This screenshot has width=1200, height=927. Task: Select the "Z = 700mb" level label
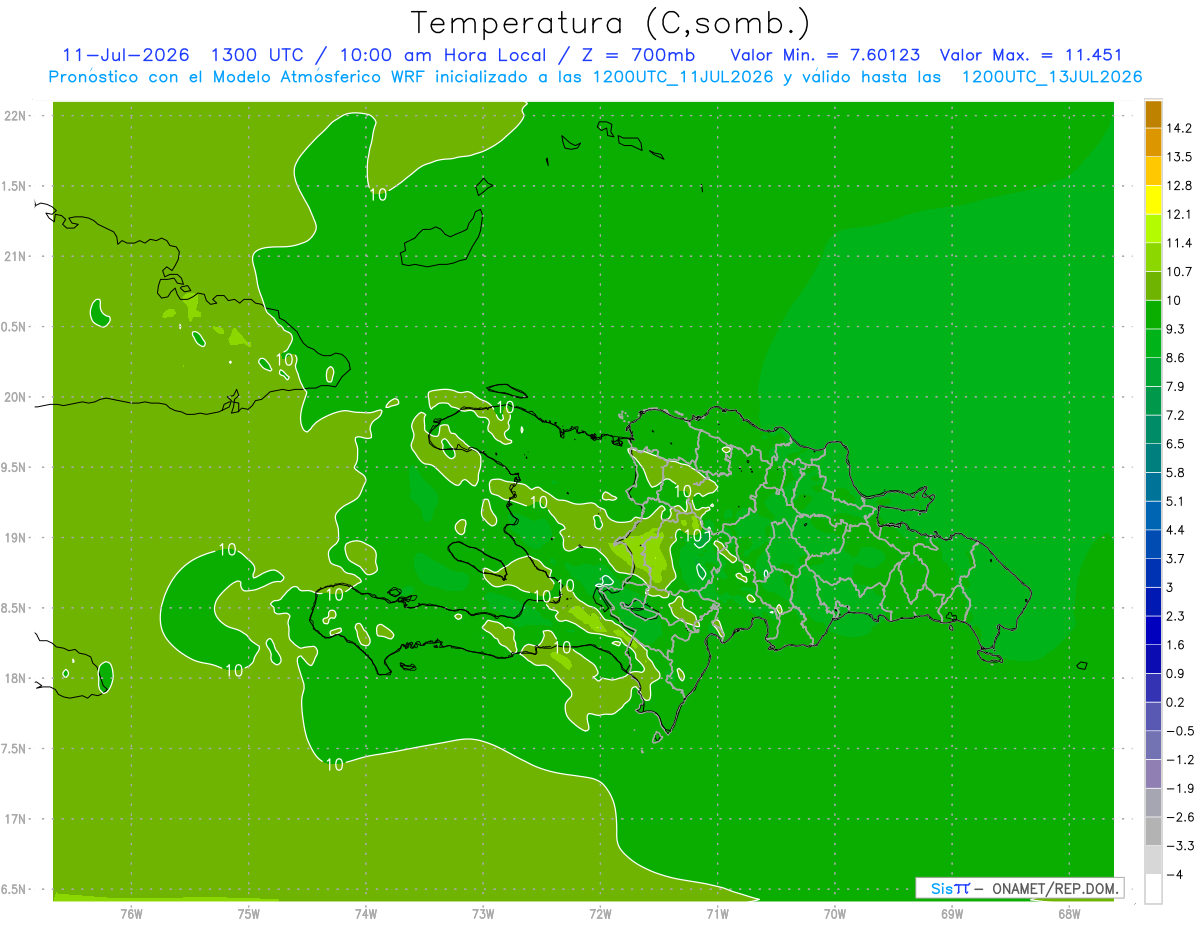click(x=637, y=55)
